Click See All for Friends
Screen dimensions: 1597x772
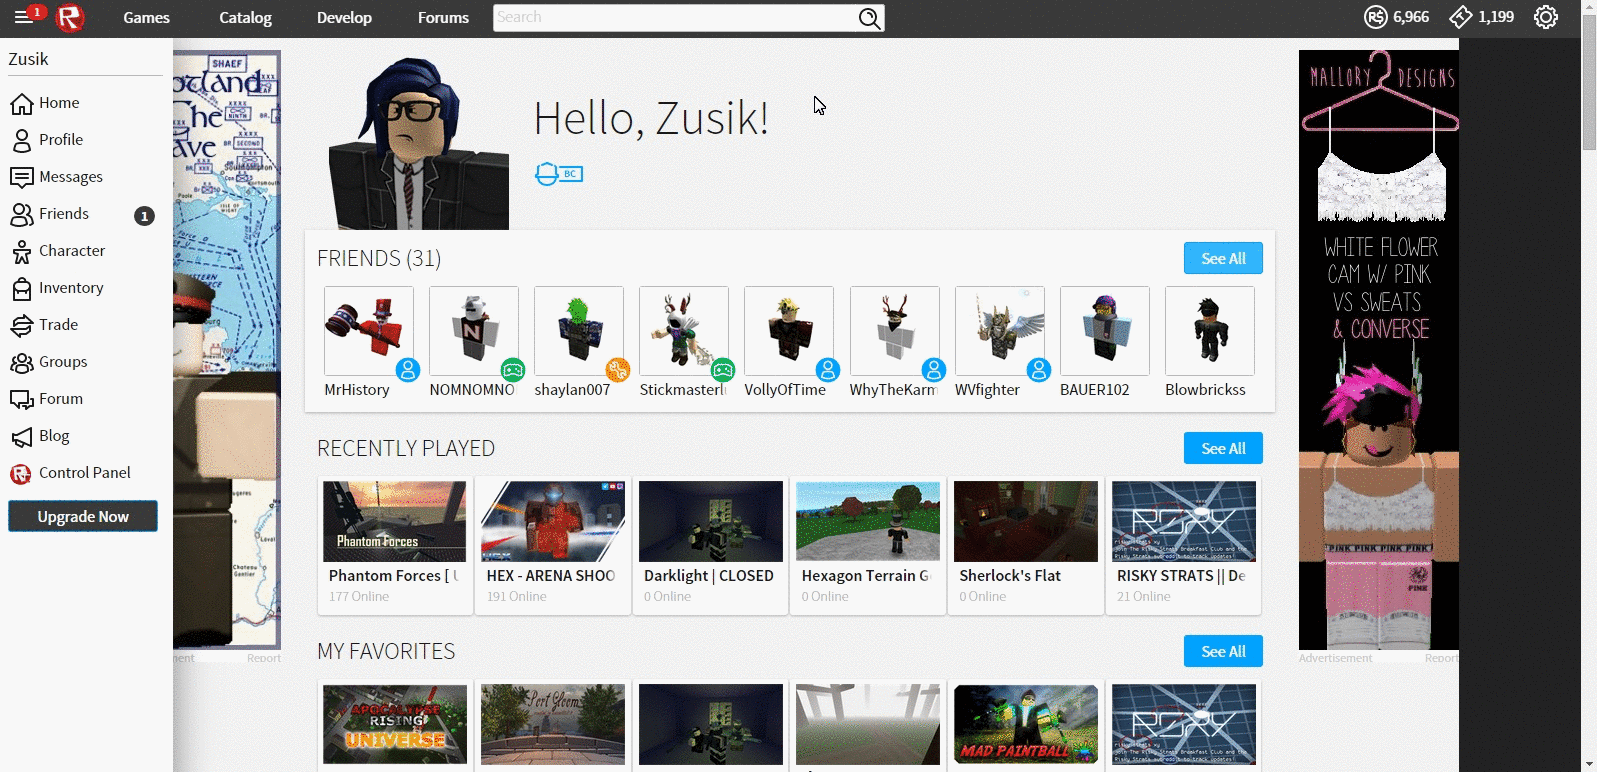[x=1223, y=258]
